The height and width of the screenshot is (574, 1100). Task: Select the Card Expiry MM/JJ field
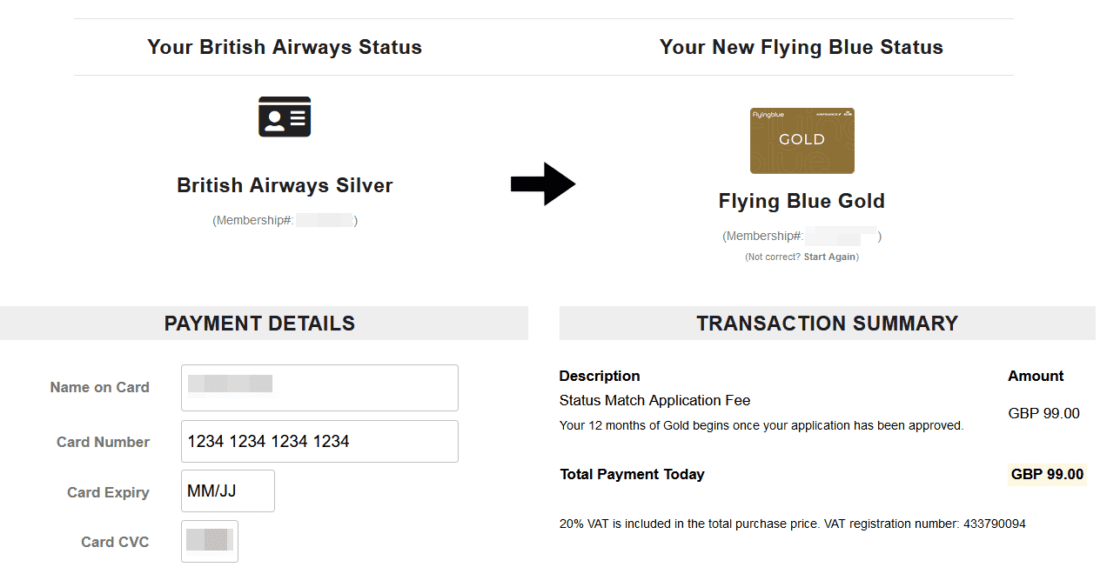coord(227,491)
